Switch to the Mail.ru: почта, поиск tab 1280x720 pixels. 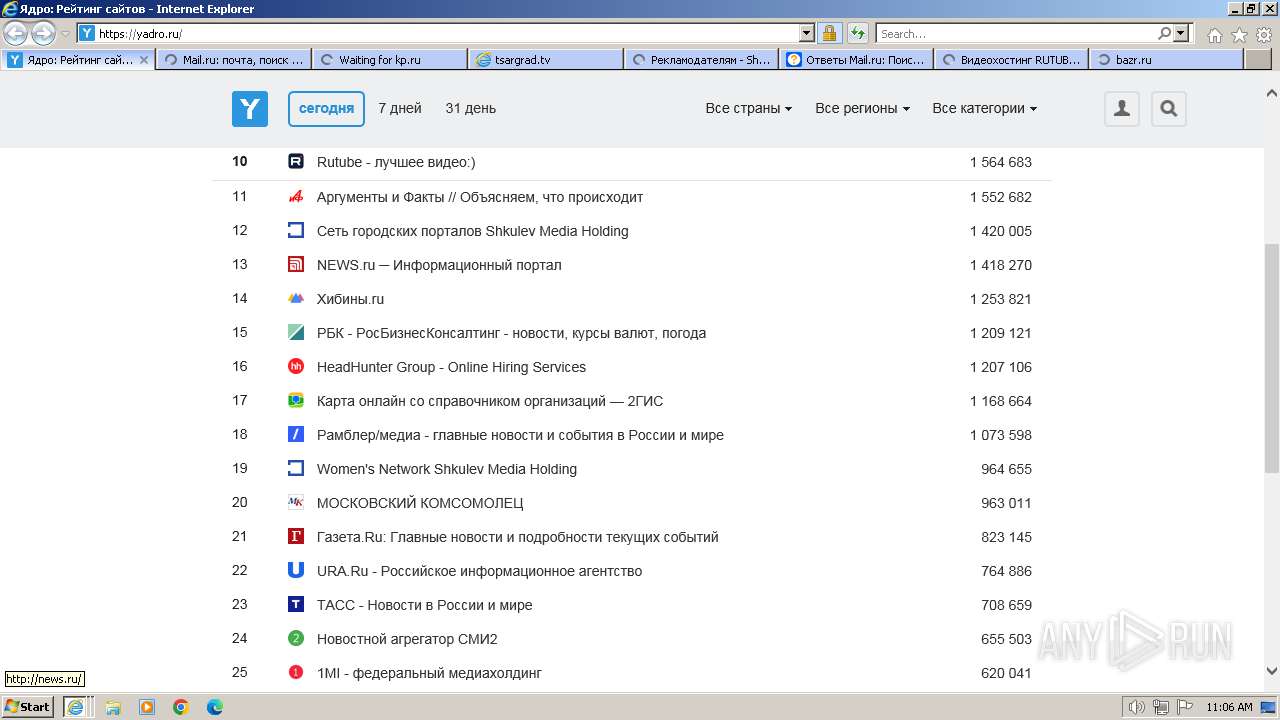[x=234, y=60]
